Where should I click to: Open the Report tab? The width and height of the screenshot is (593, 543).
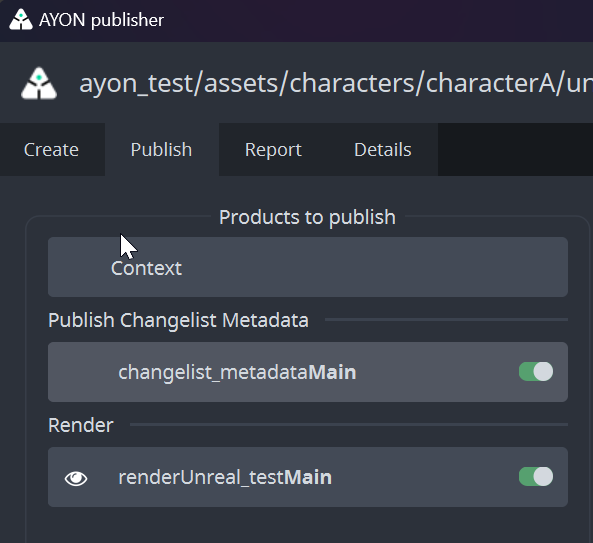coord(273,149)
